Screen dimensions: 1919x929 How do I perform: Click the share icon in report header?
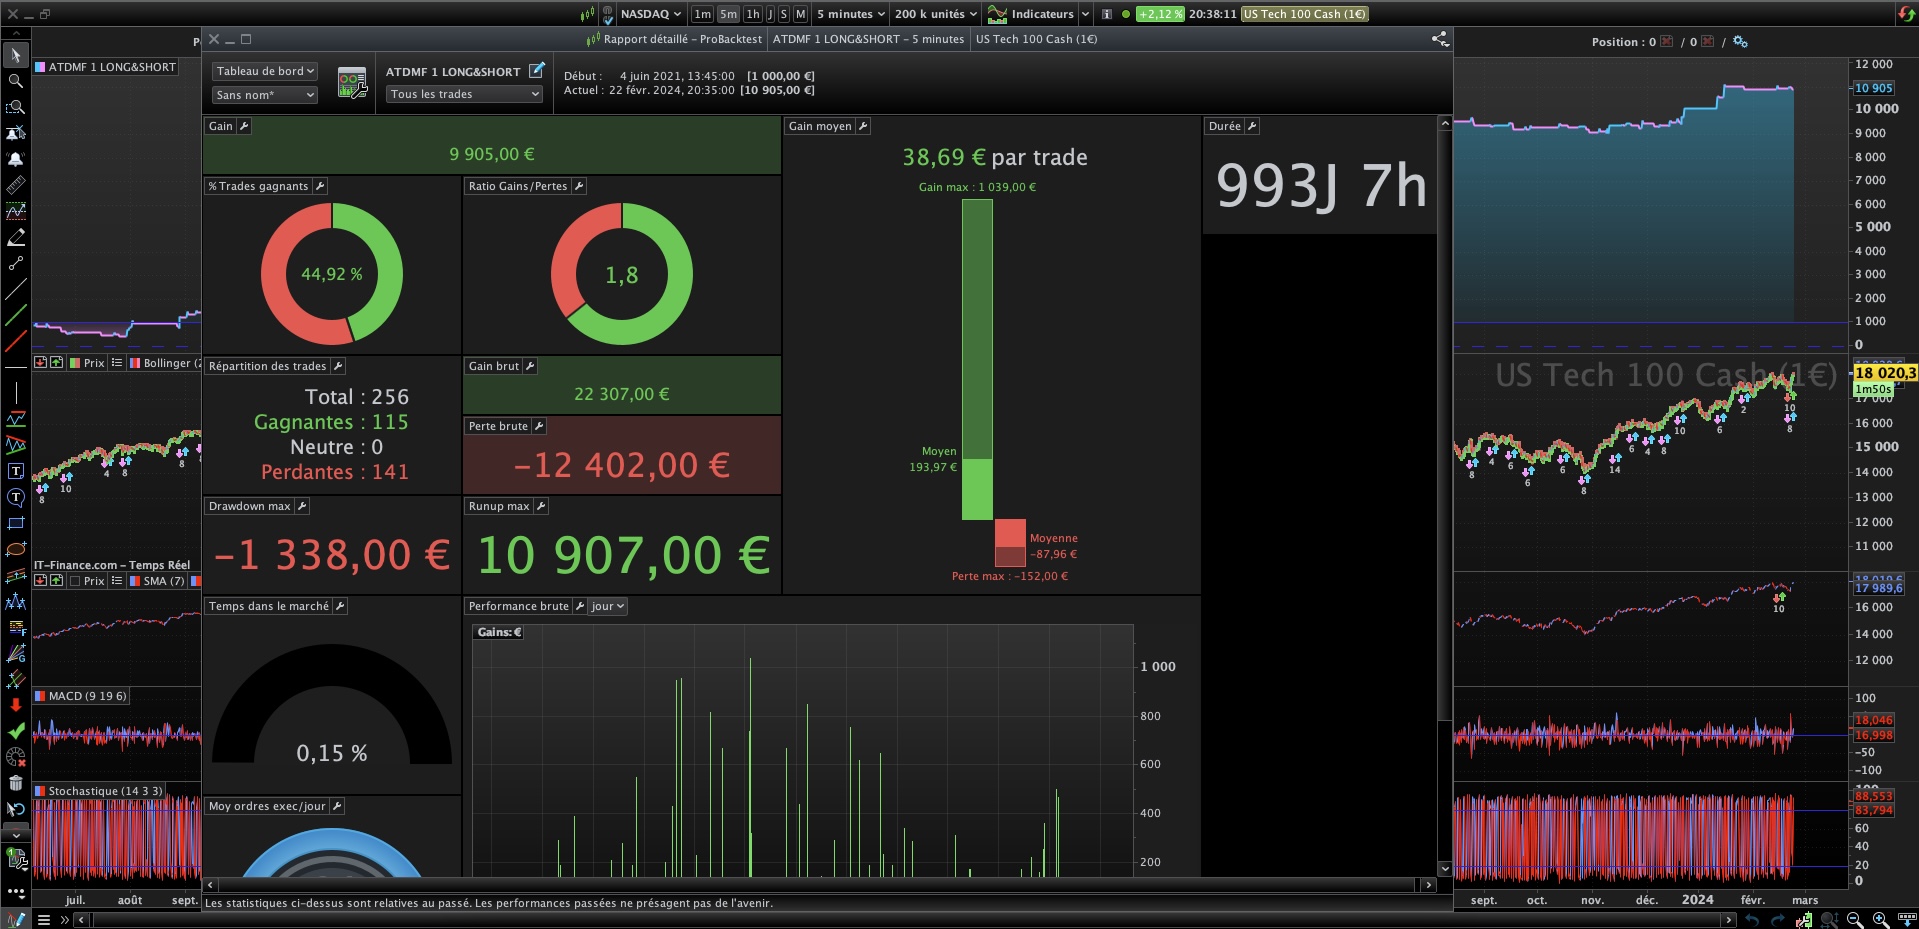point(1440,39)
